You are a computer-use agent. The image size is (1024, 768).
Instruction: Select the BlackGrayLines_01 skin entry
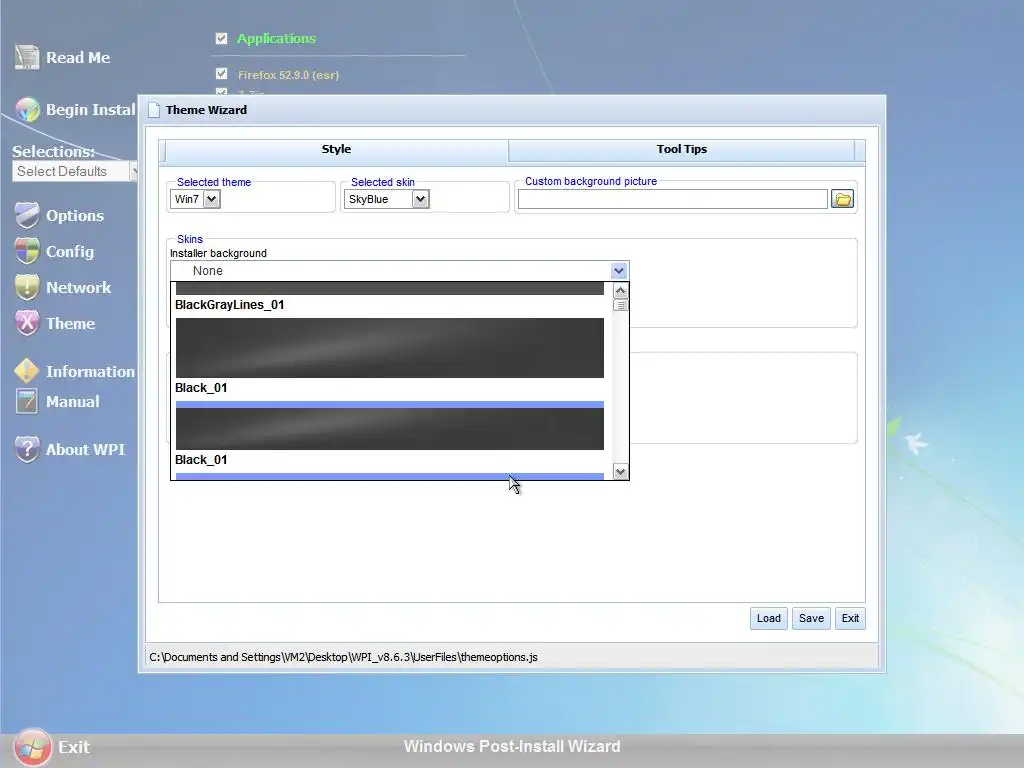[229, 304]
